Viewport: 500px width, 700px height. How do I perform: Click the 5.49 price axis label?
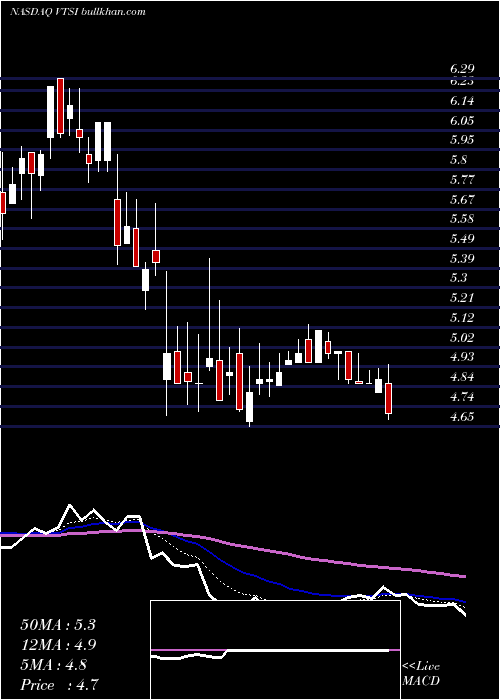pos(462,239)
